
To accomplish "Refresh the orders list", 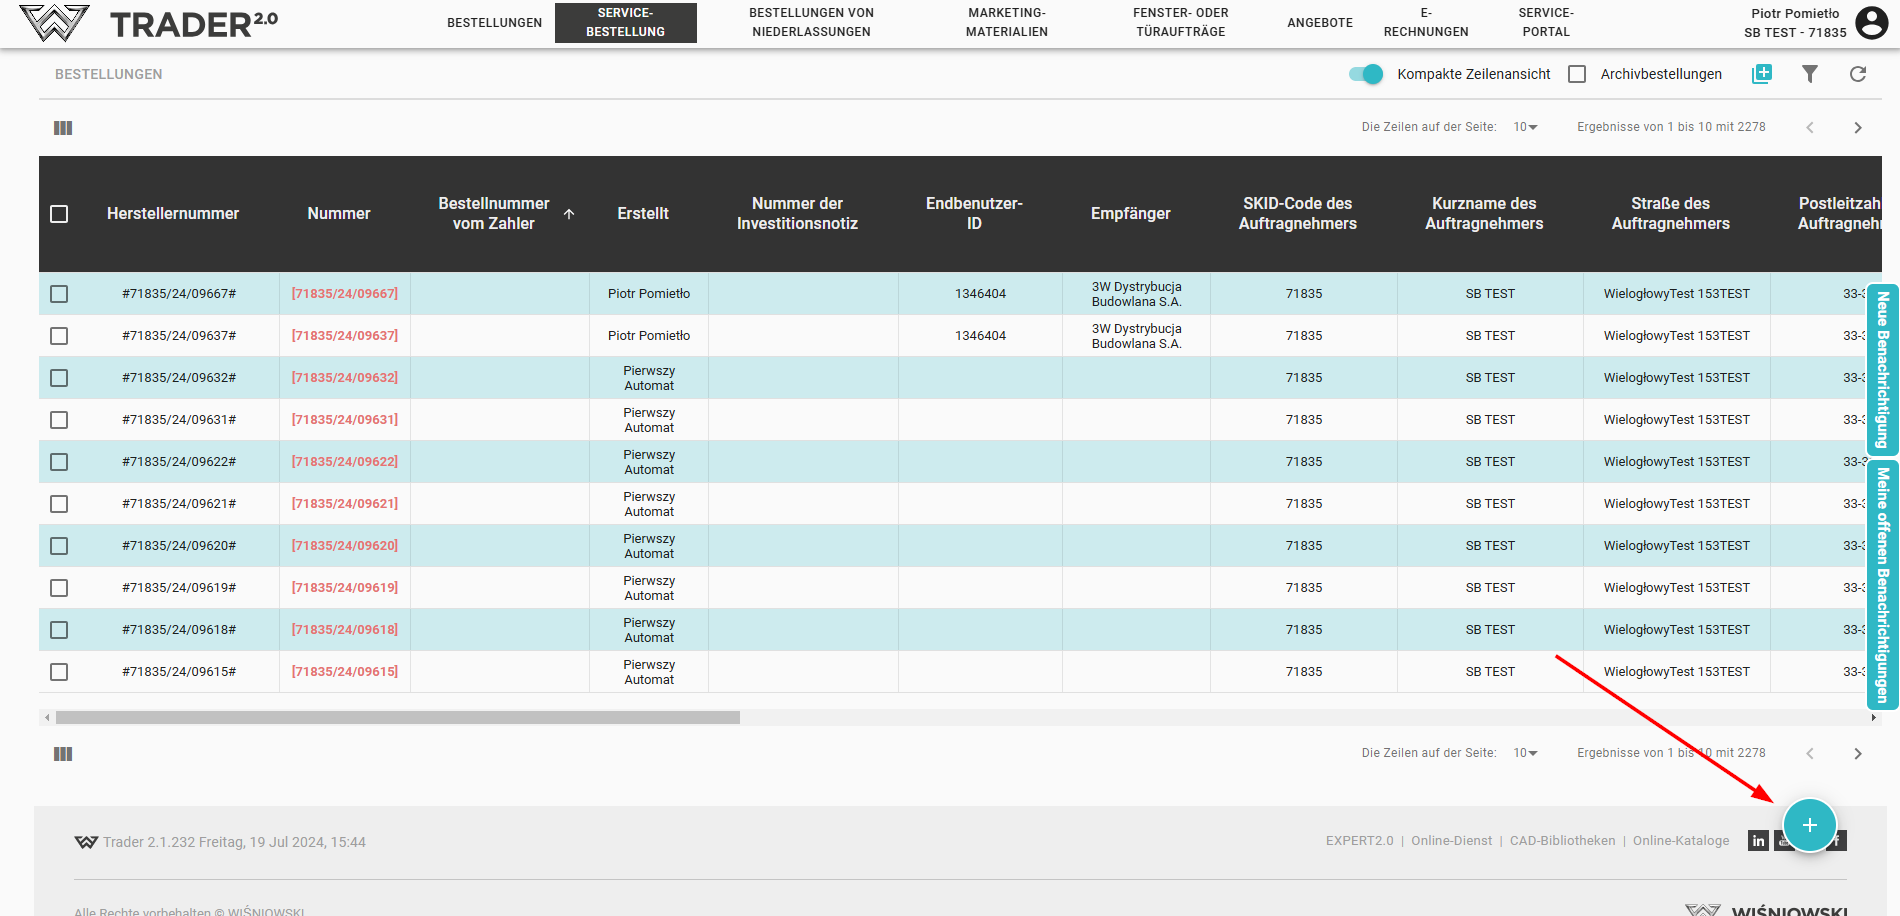I will [1857, 74].
